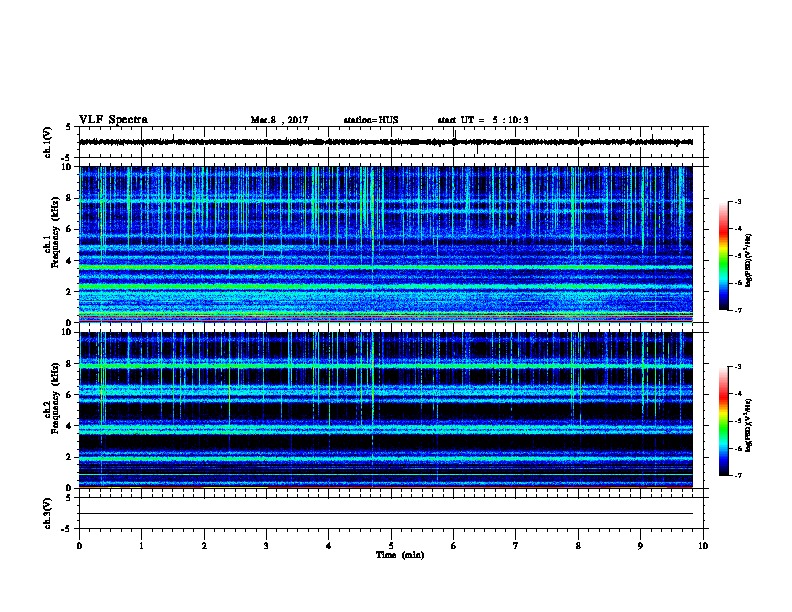Click the "VLF Spectra" plot title
This screenshot has width=792, height=612.
tap(113, 120)
